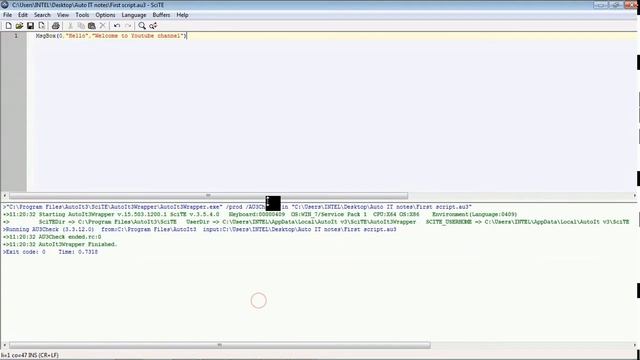640x360 pixels.
Task: Copy selection with the Copy icon
Action: coord(81,26)
